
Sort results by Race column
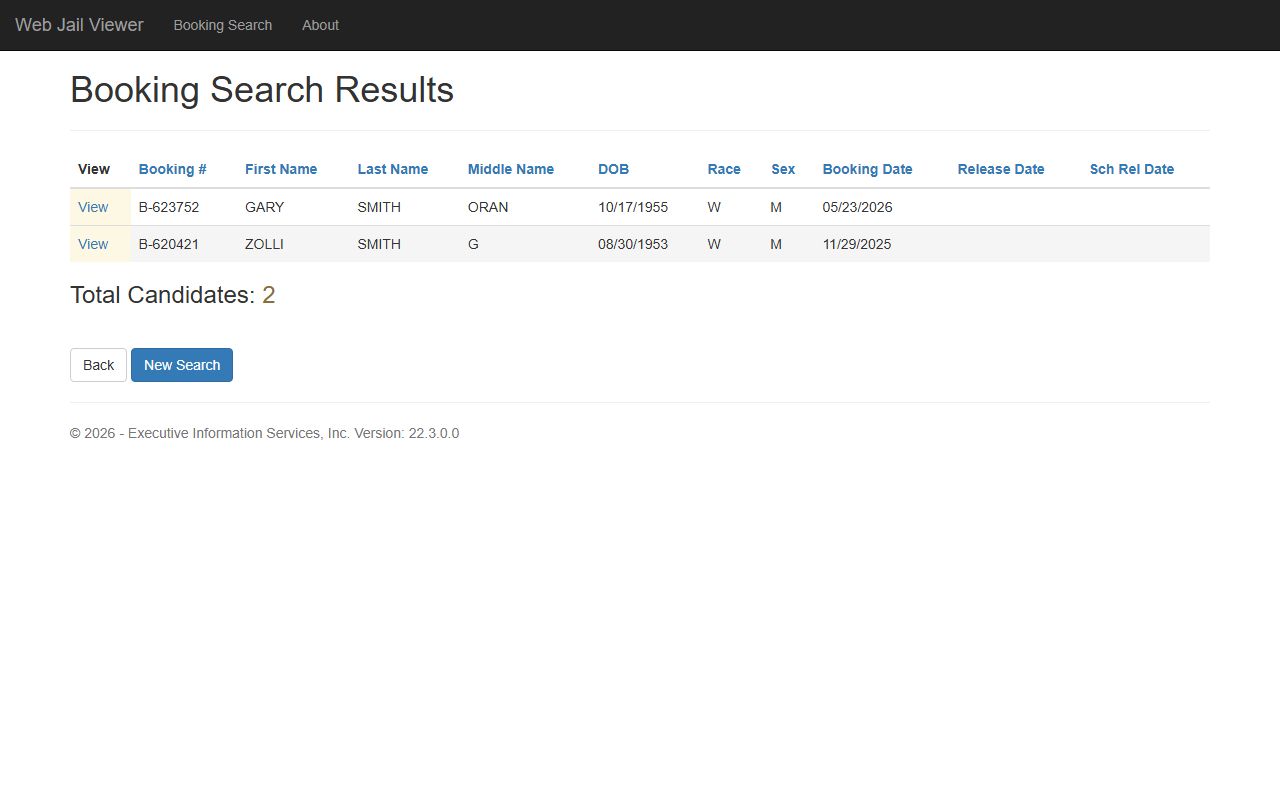click(724, 169)
